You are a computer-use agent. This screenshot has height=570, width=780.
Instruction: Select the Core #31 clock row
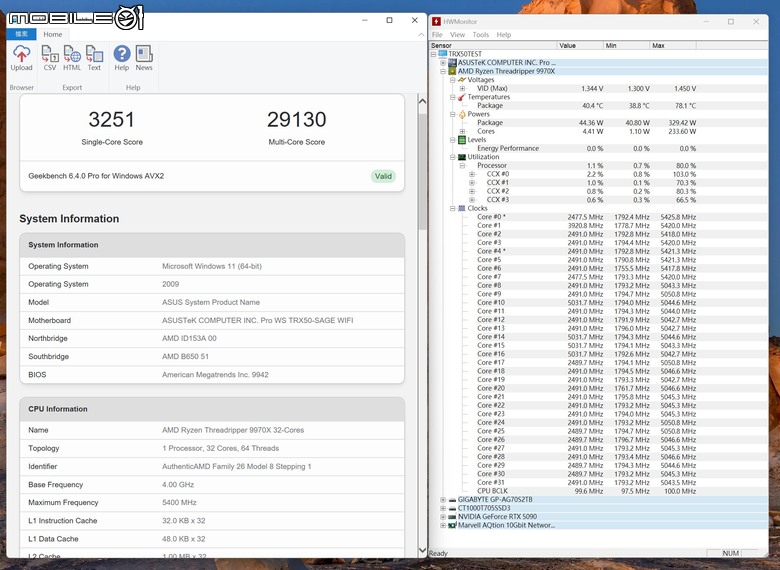(x=599, y=482)
